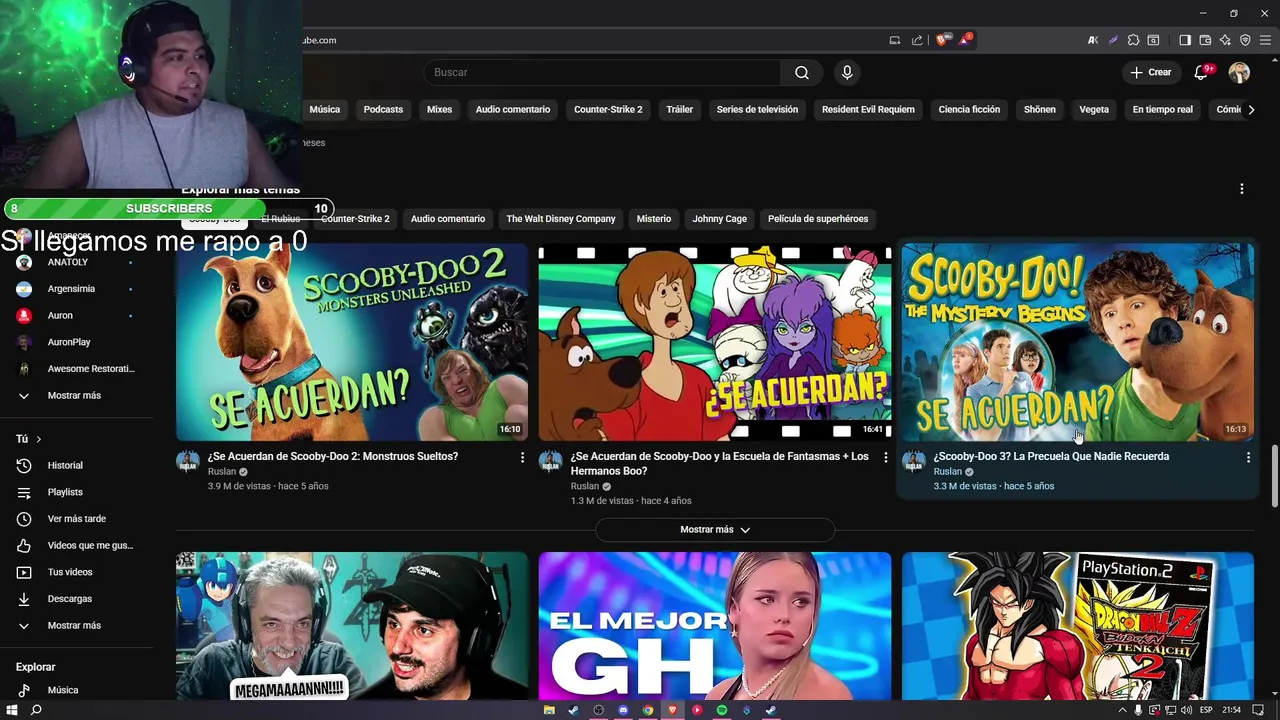1280x720 pixels.
Task: Select the Misterio topic chip
Action: 654,218
